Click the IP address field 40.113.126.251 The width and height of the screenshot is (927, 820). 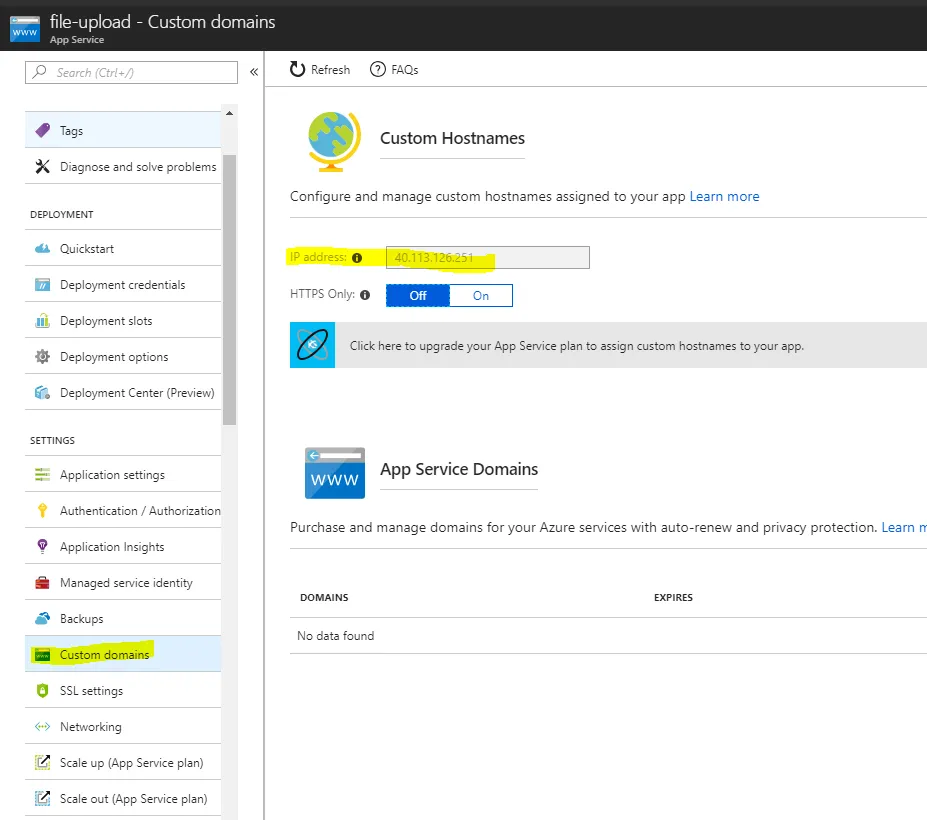(488, 258)
